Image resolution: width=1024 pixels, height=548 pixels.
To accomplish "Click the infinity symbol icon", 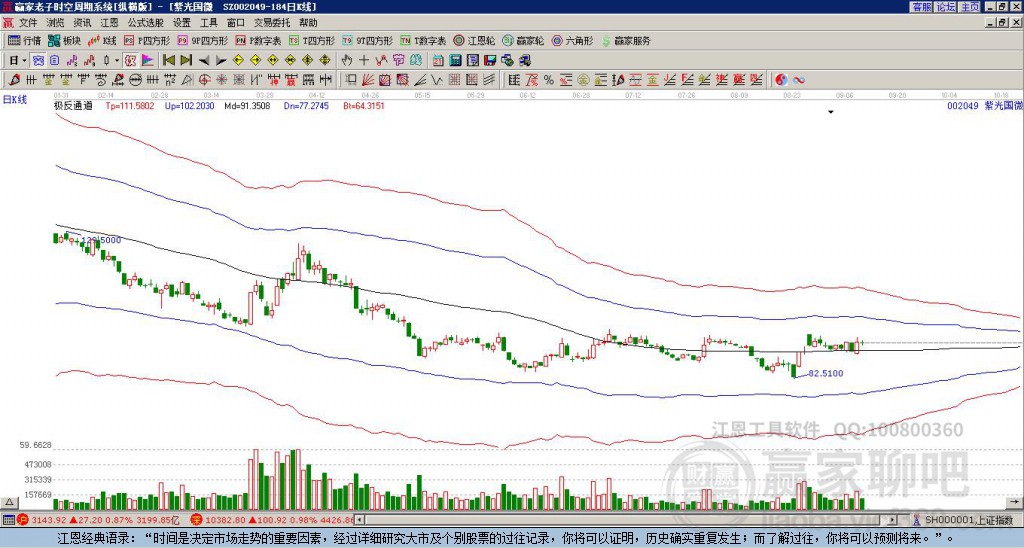I will (x=799, y=80).
